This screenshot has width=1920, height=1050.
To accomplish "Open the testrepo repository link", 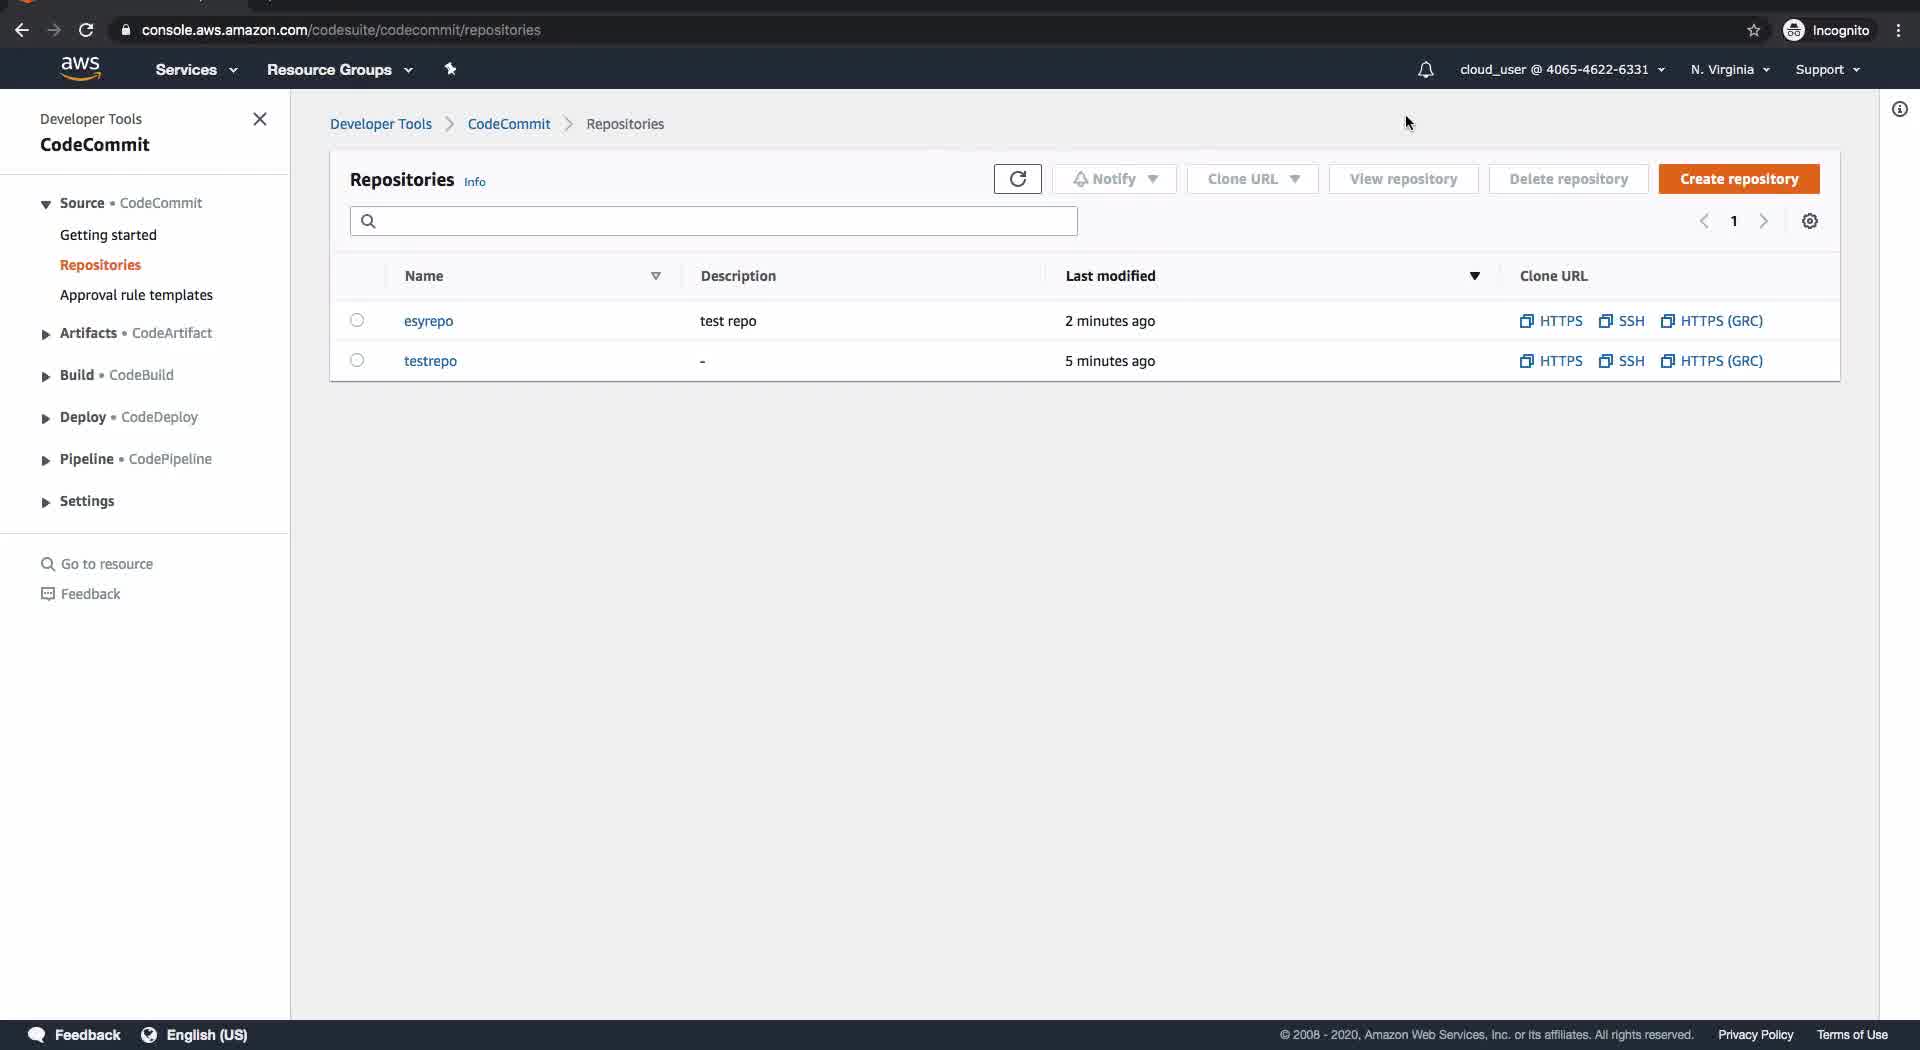I will click(430, 361).
